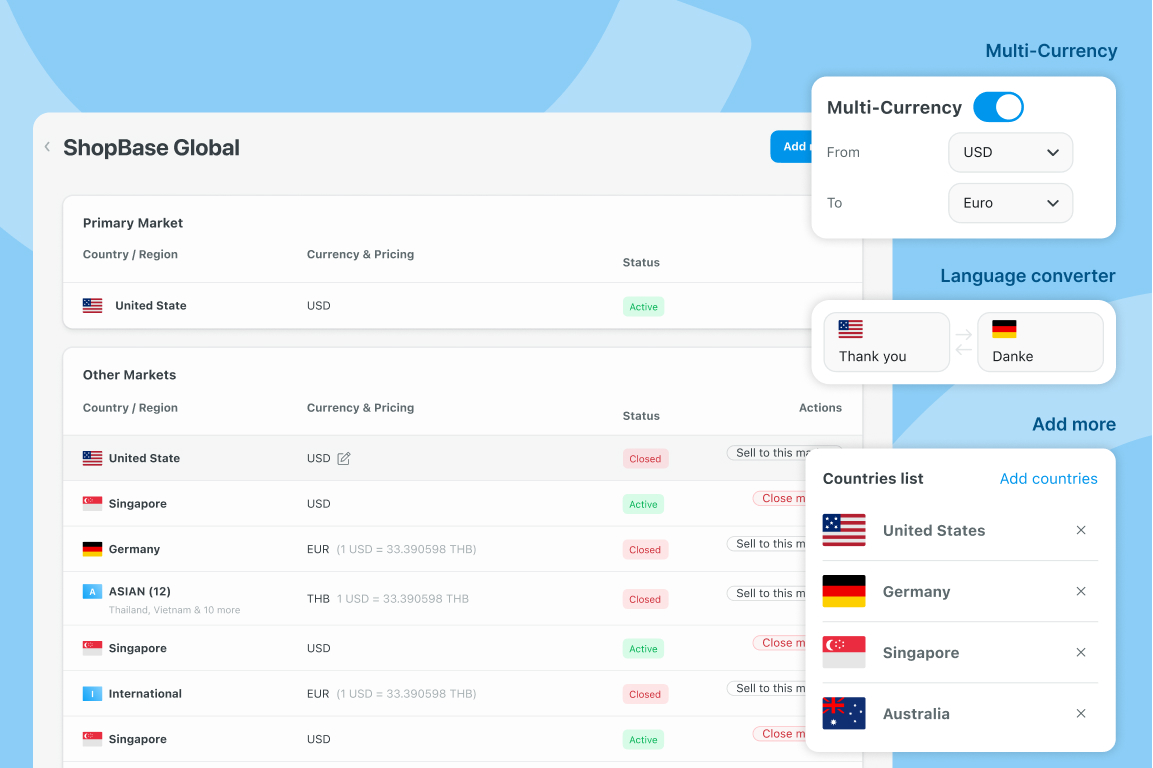Toggle the Multi-Currency switch off
The height and width of the screenshot is (768, 1153).
(x=998, y=107)
